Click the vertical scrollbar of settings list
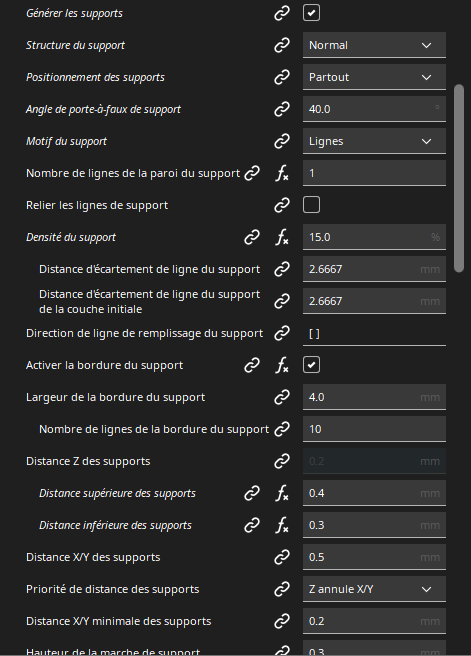The height and width of the screenshot is (656, 471). (x=459, y=179)
